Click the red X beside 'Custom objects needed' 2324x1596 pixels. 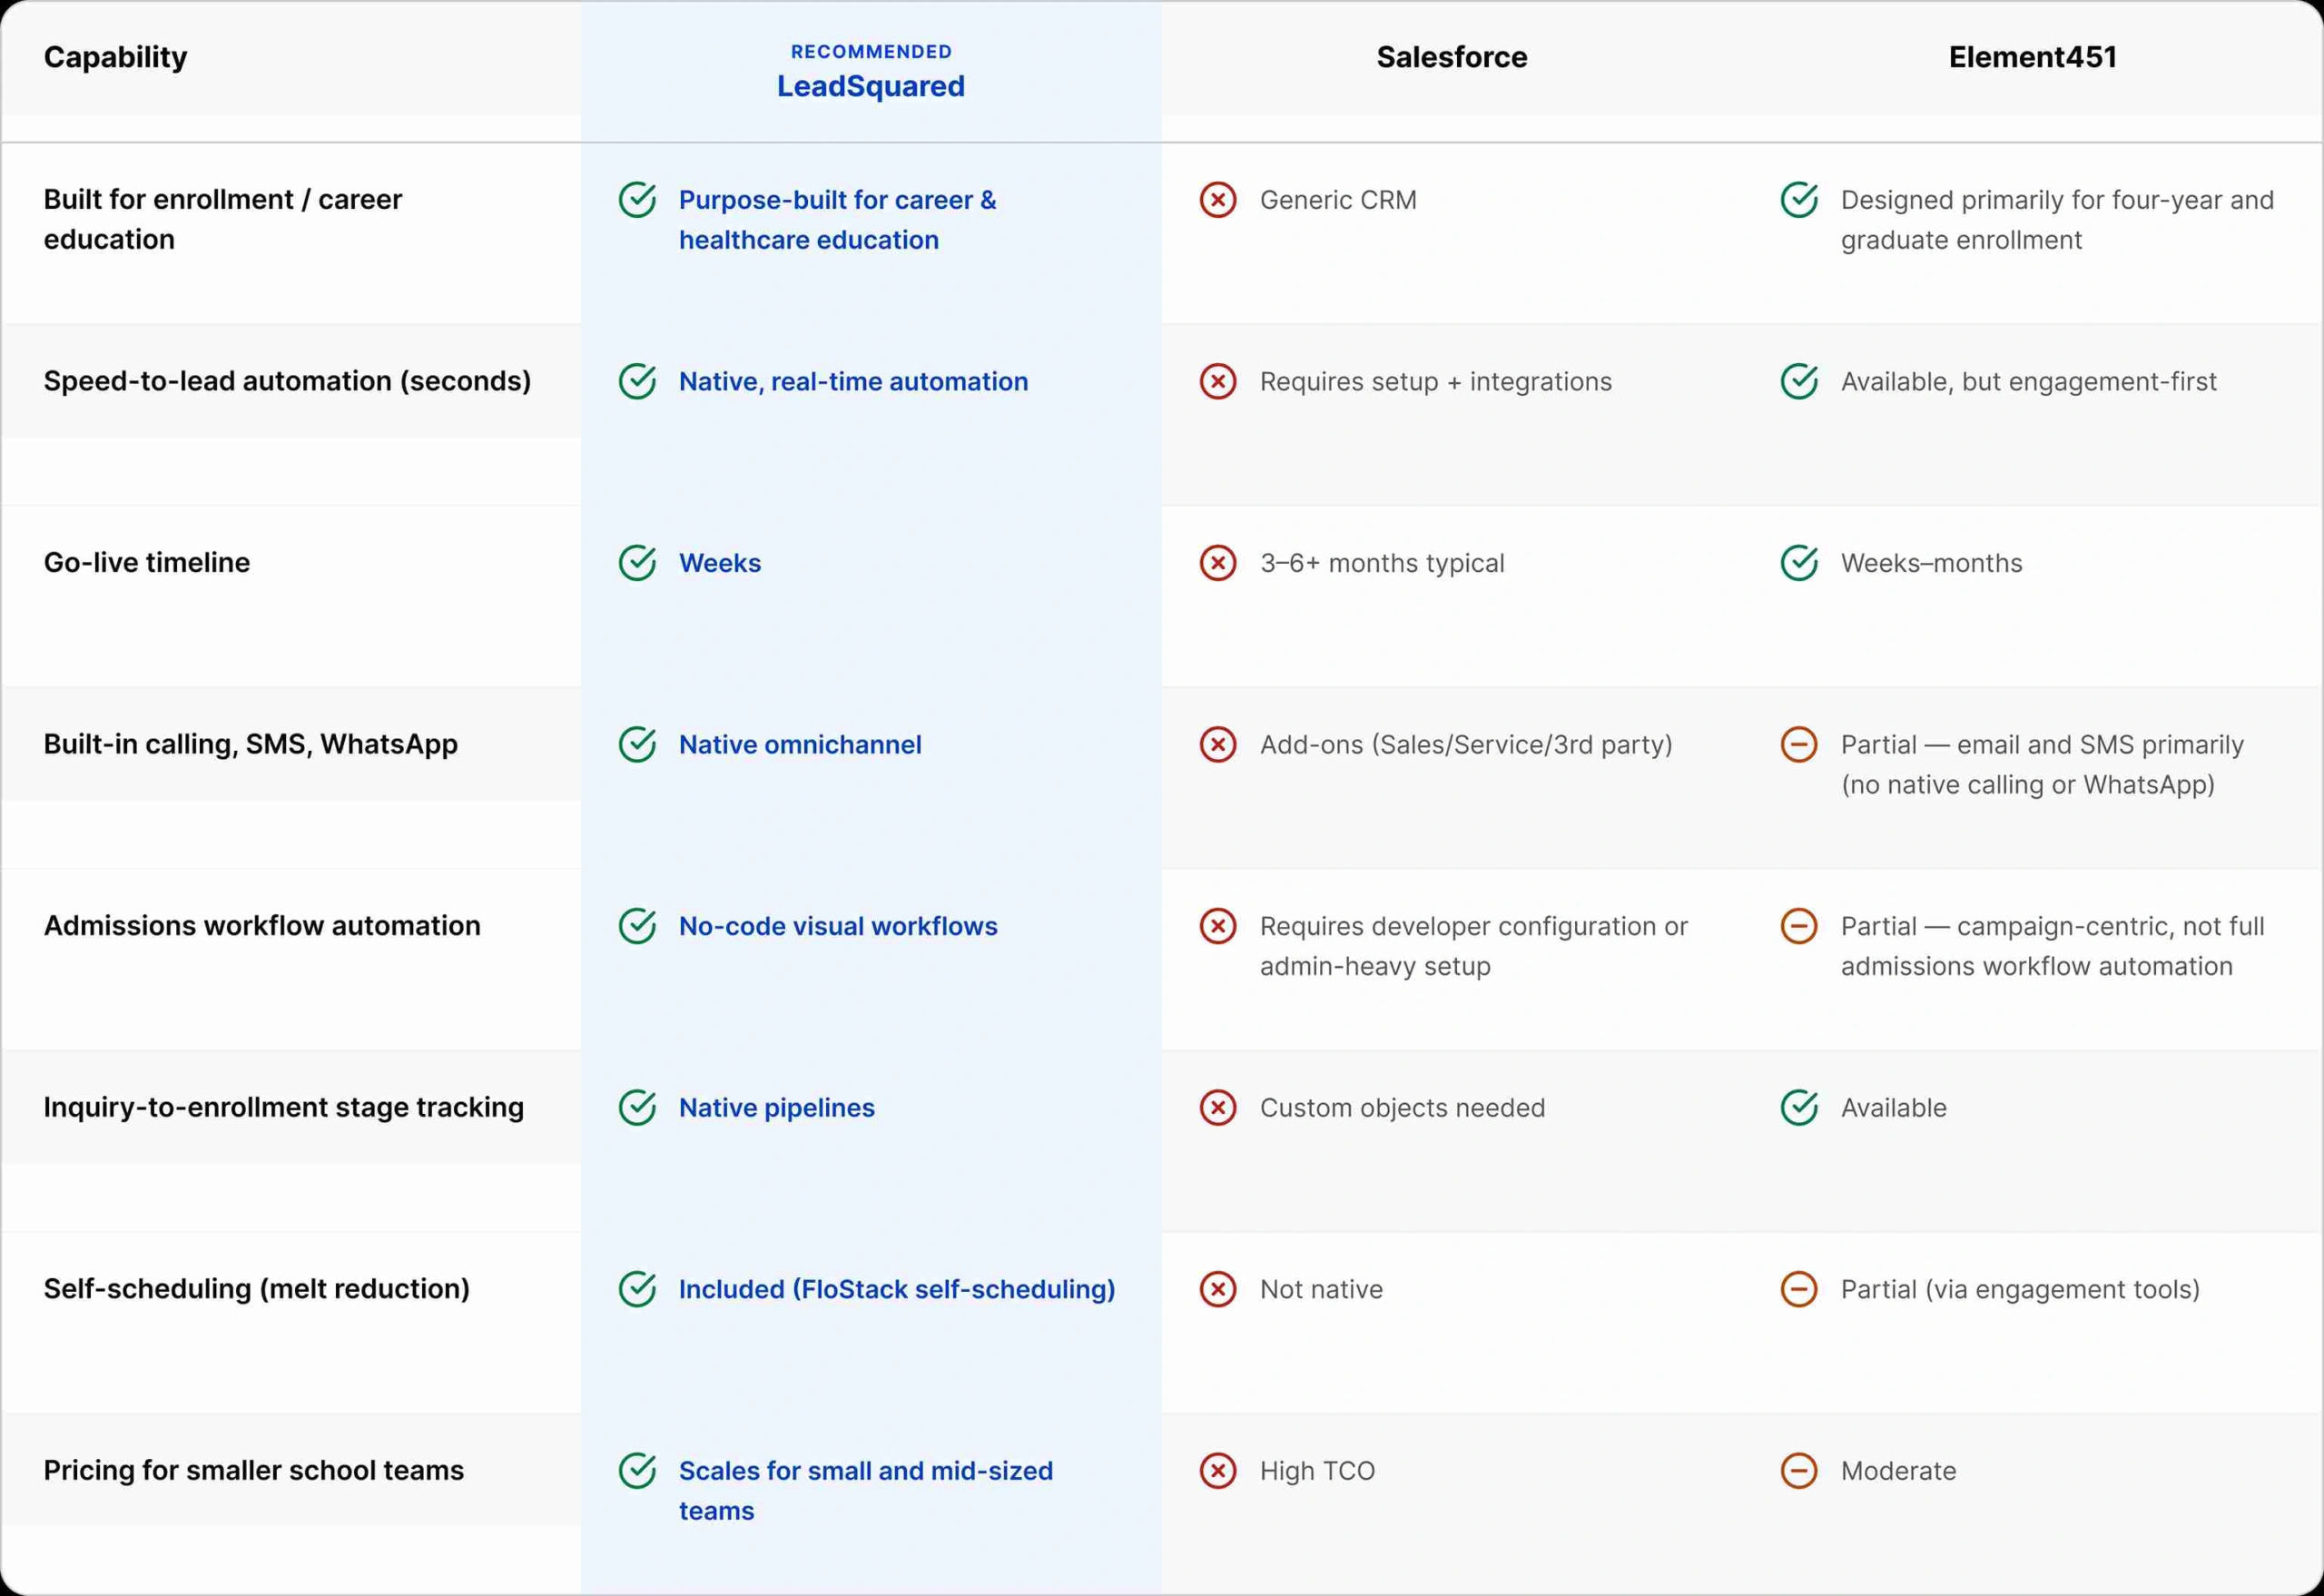(x=1218, y=1107)
